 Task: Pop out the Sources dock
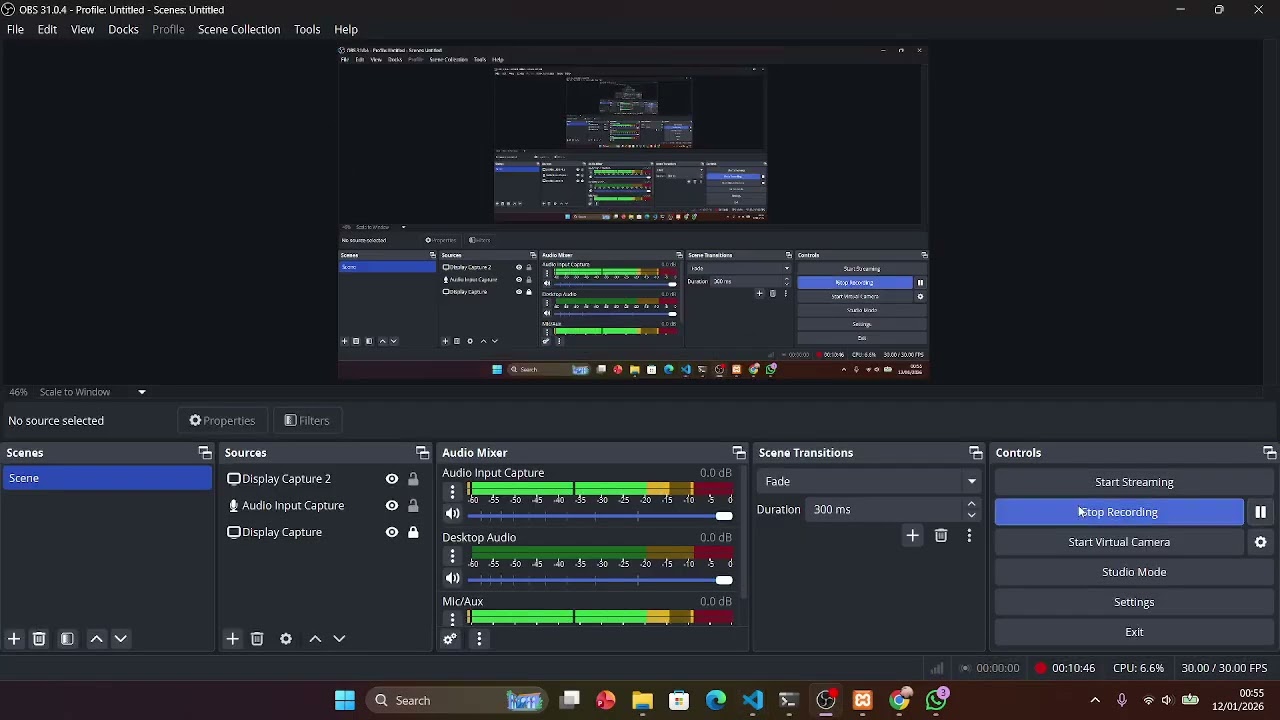click(x=422, y=453)
